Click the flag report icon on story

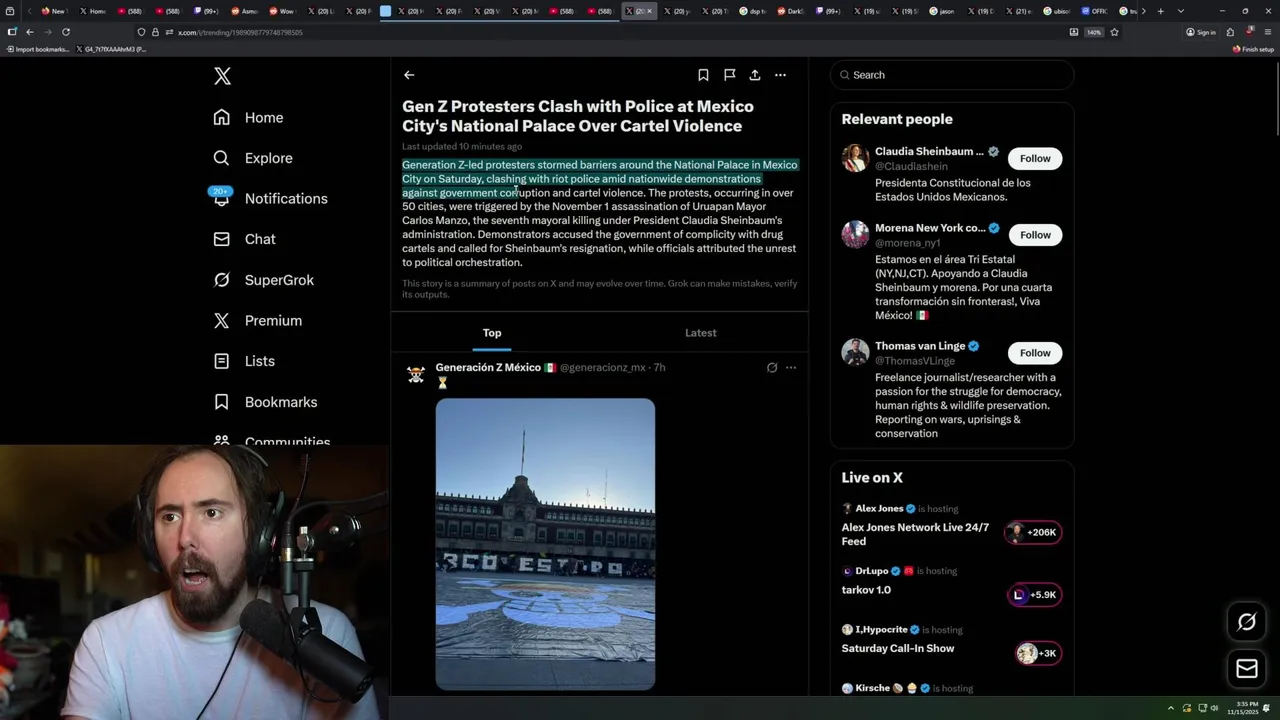pos(729,75)
